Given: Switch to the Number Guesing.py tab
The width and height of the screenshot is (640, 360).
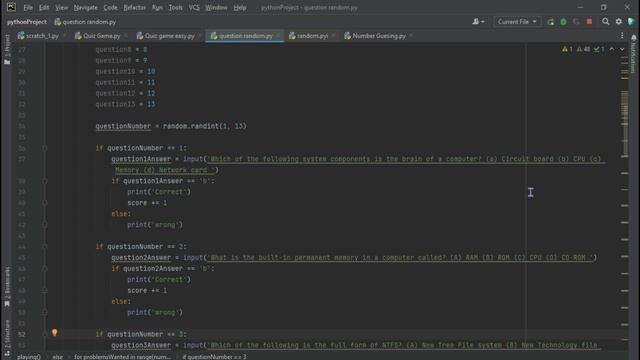Looking at the screenshot, I should coord(375,36).
